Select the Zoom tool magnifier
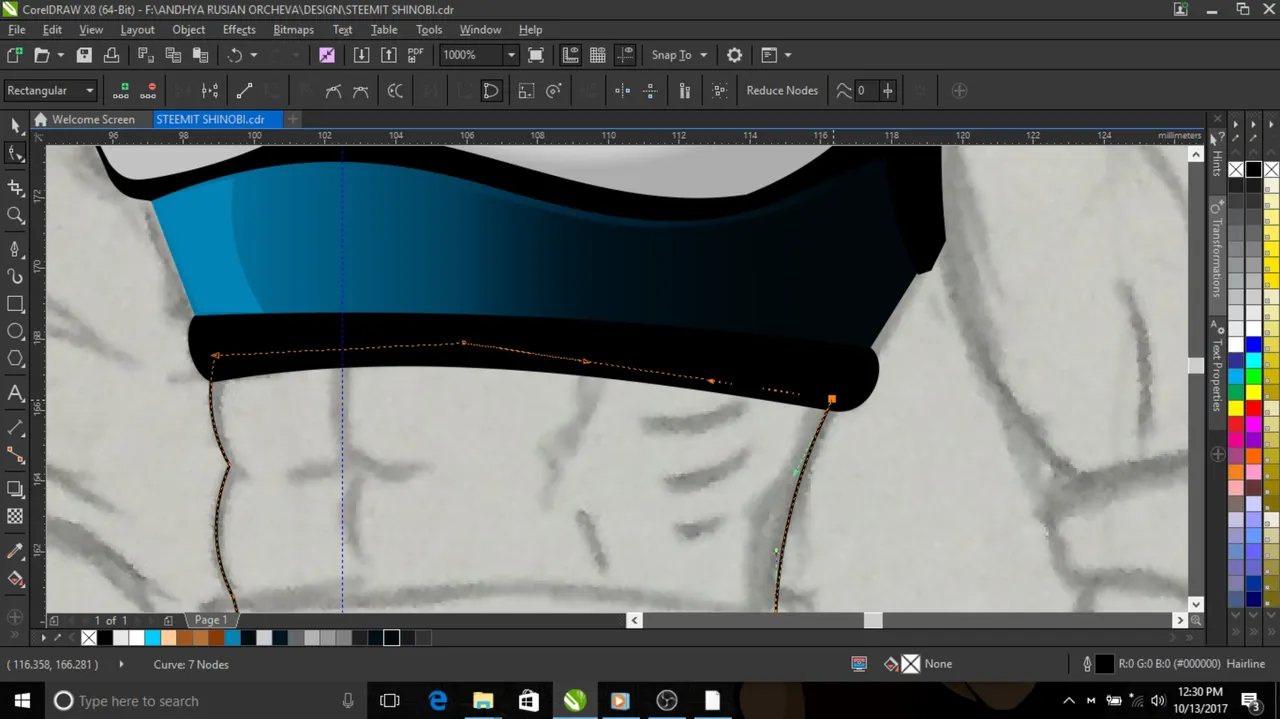Viewport: 1280px width, 719px height. 15,215
